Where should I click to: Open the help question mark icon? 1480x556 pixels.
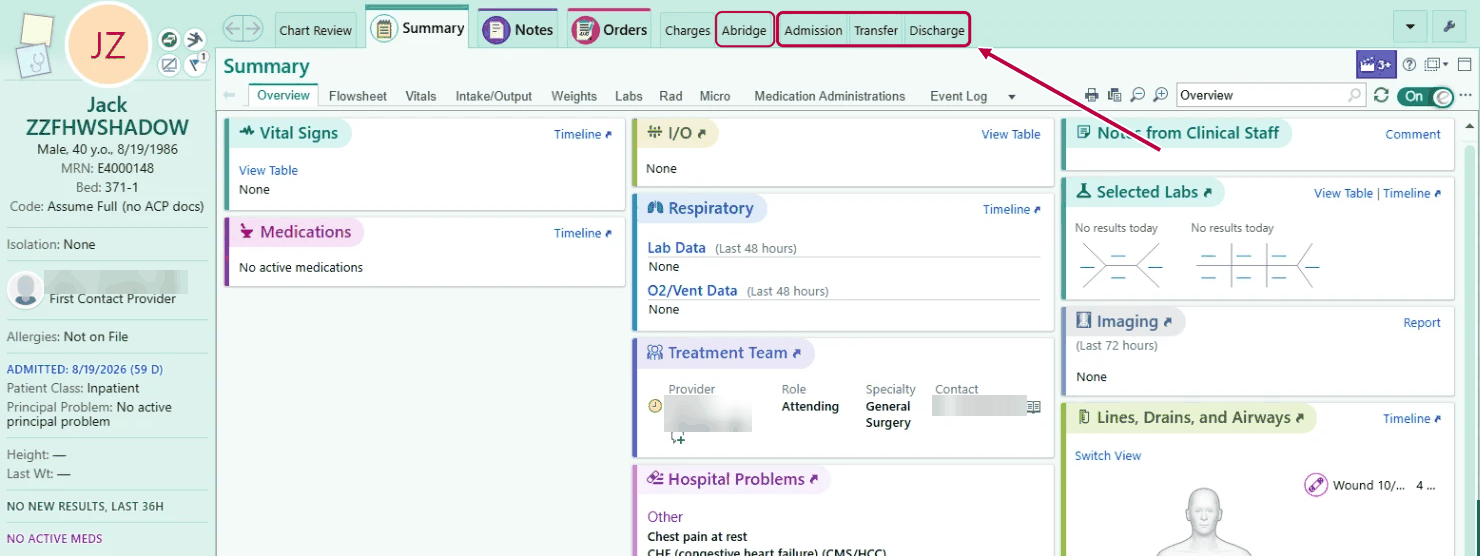1409,64
